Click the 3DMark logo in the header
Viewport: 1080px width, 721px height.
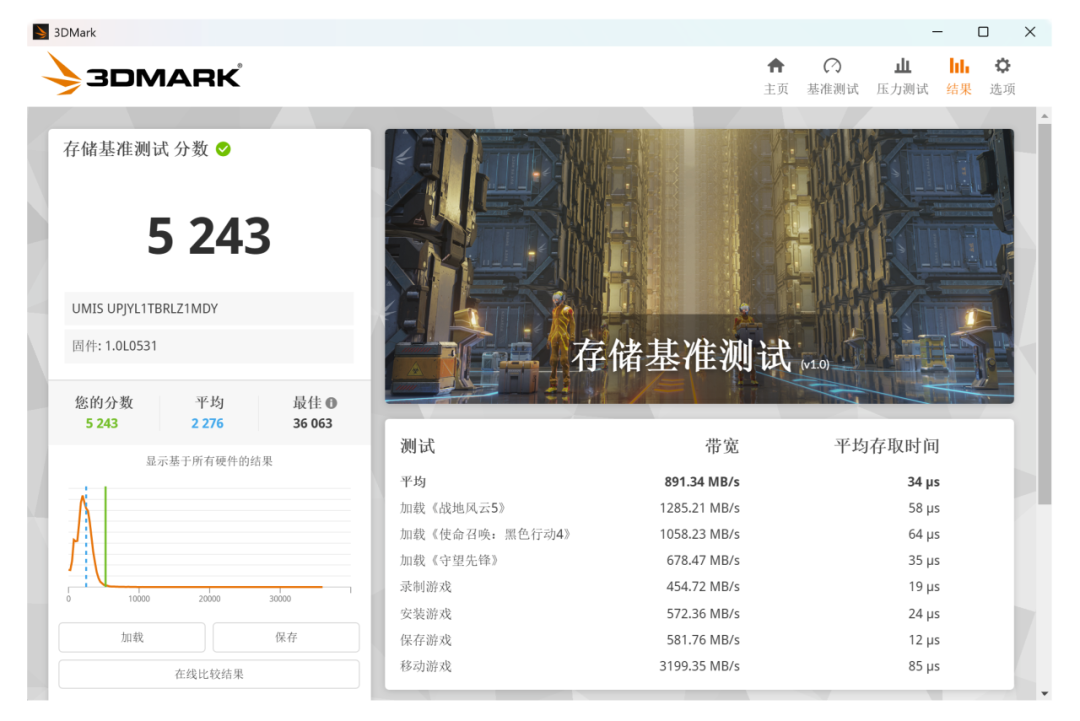tap(142, 74)
